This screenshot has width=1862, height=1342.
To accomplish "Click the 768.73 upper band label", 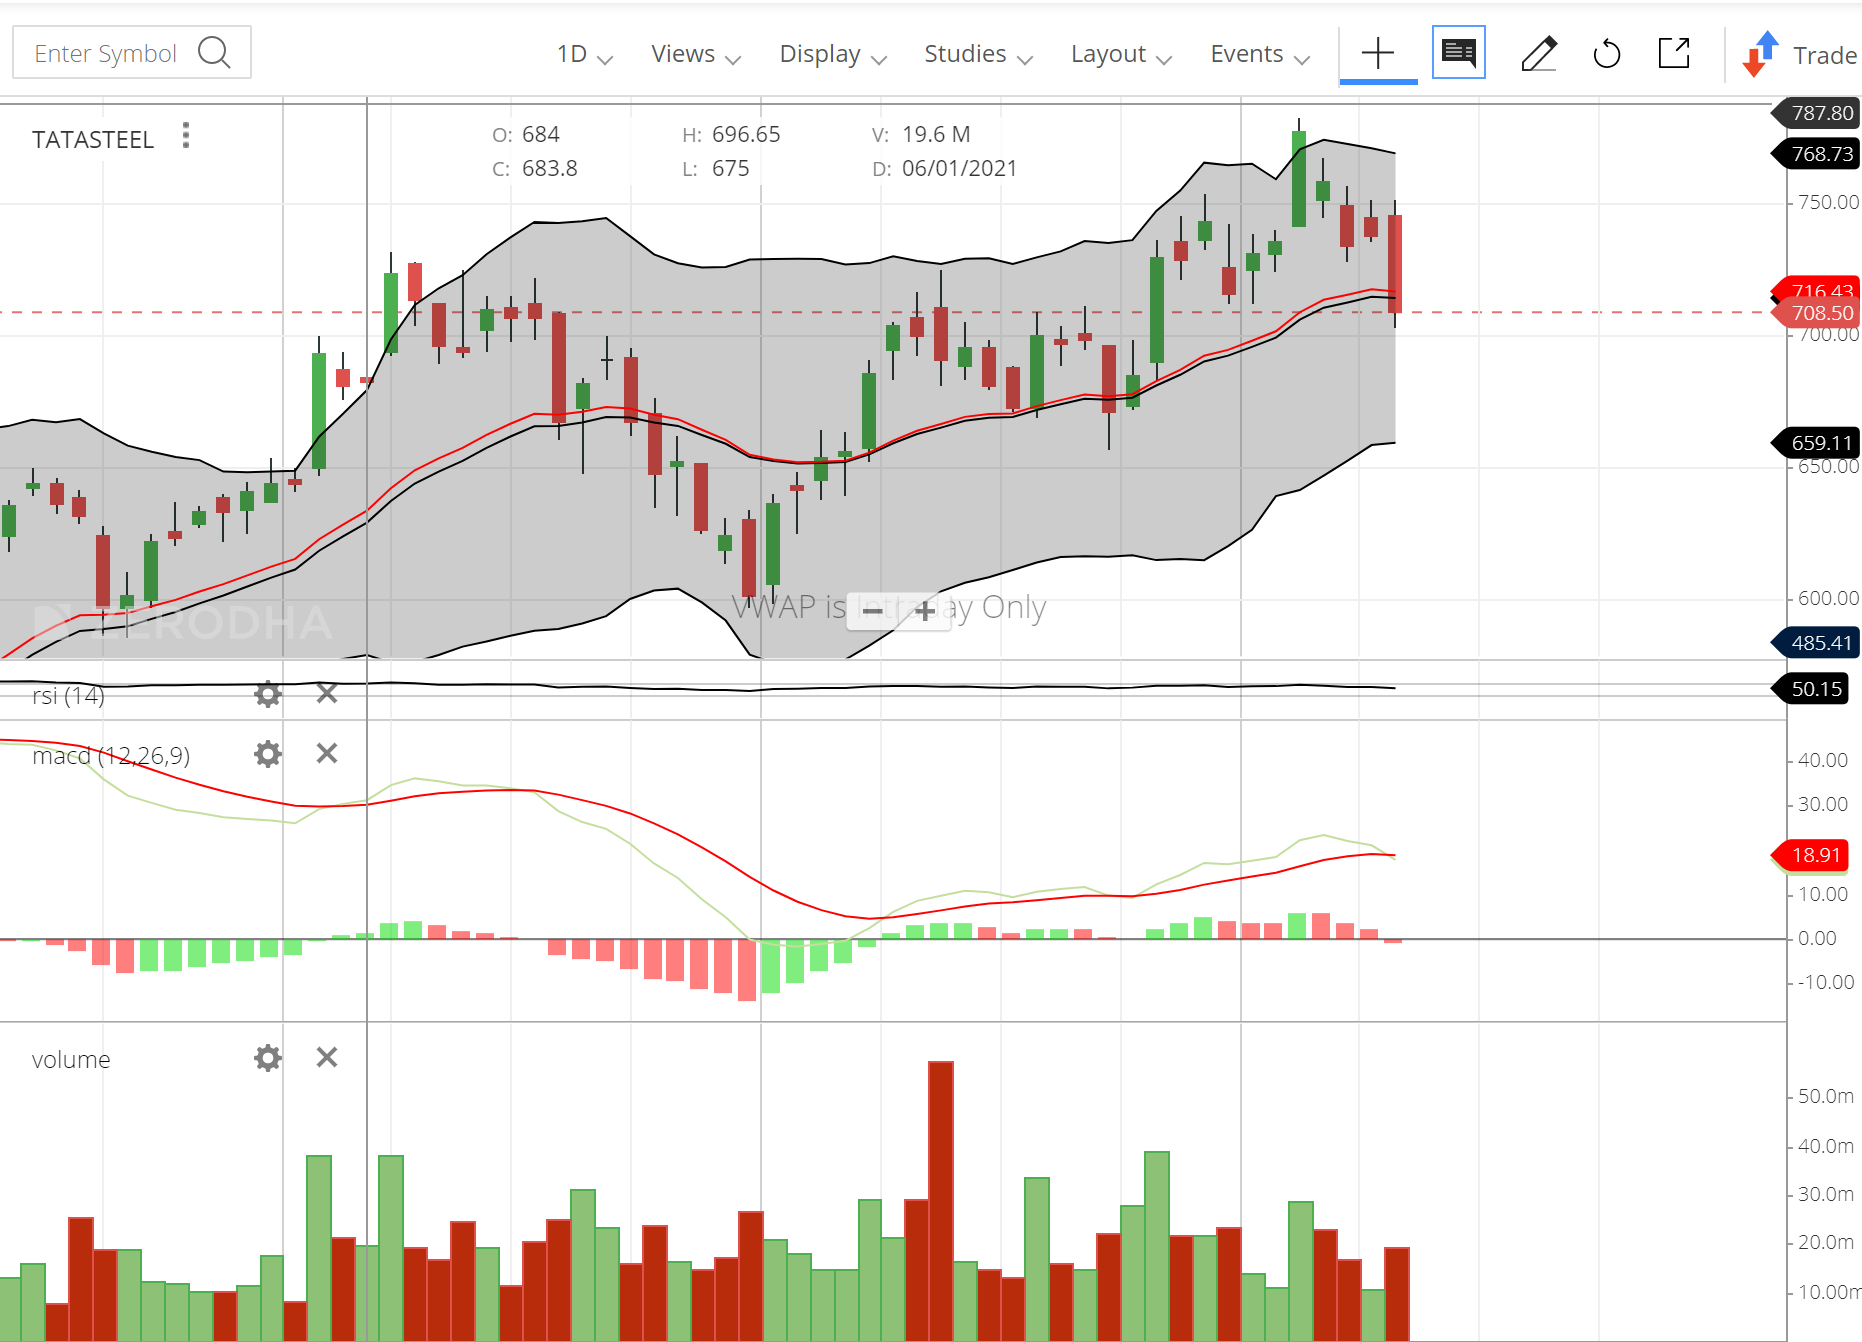I will (x=1816, y=154).
